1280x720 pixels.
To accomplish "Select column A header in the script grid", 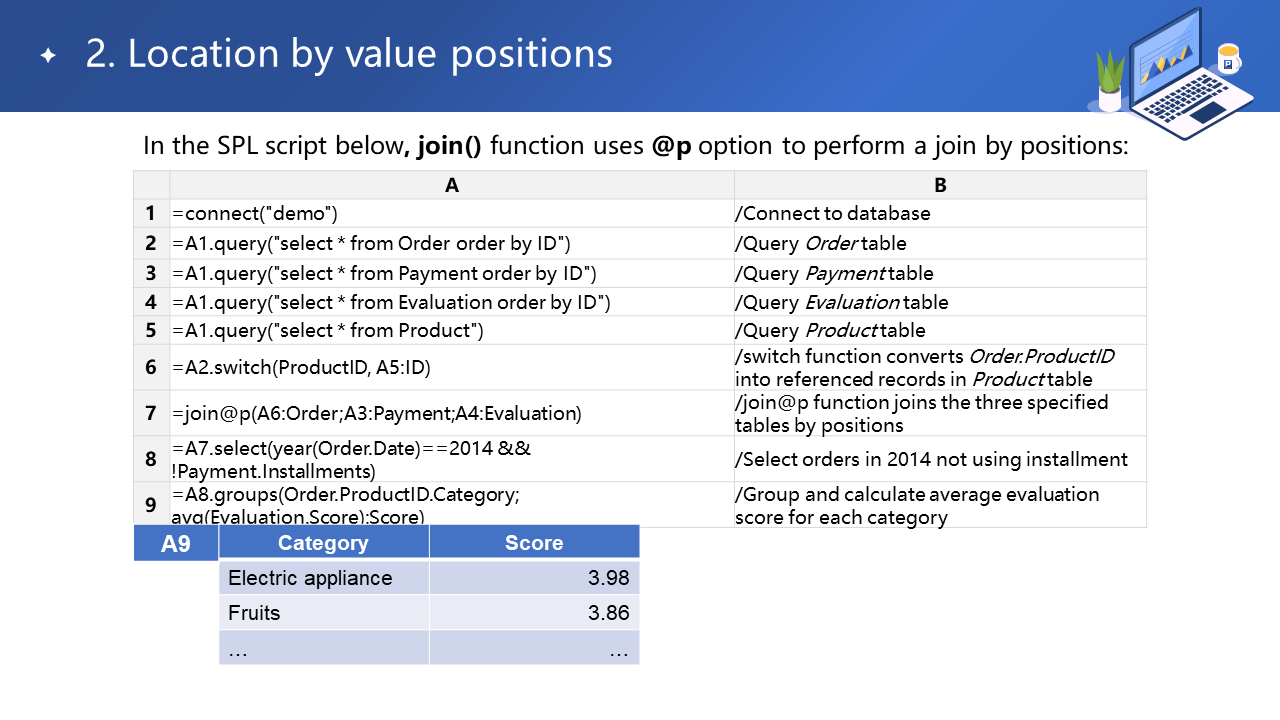I will pos(452,185).
